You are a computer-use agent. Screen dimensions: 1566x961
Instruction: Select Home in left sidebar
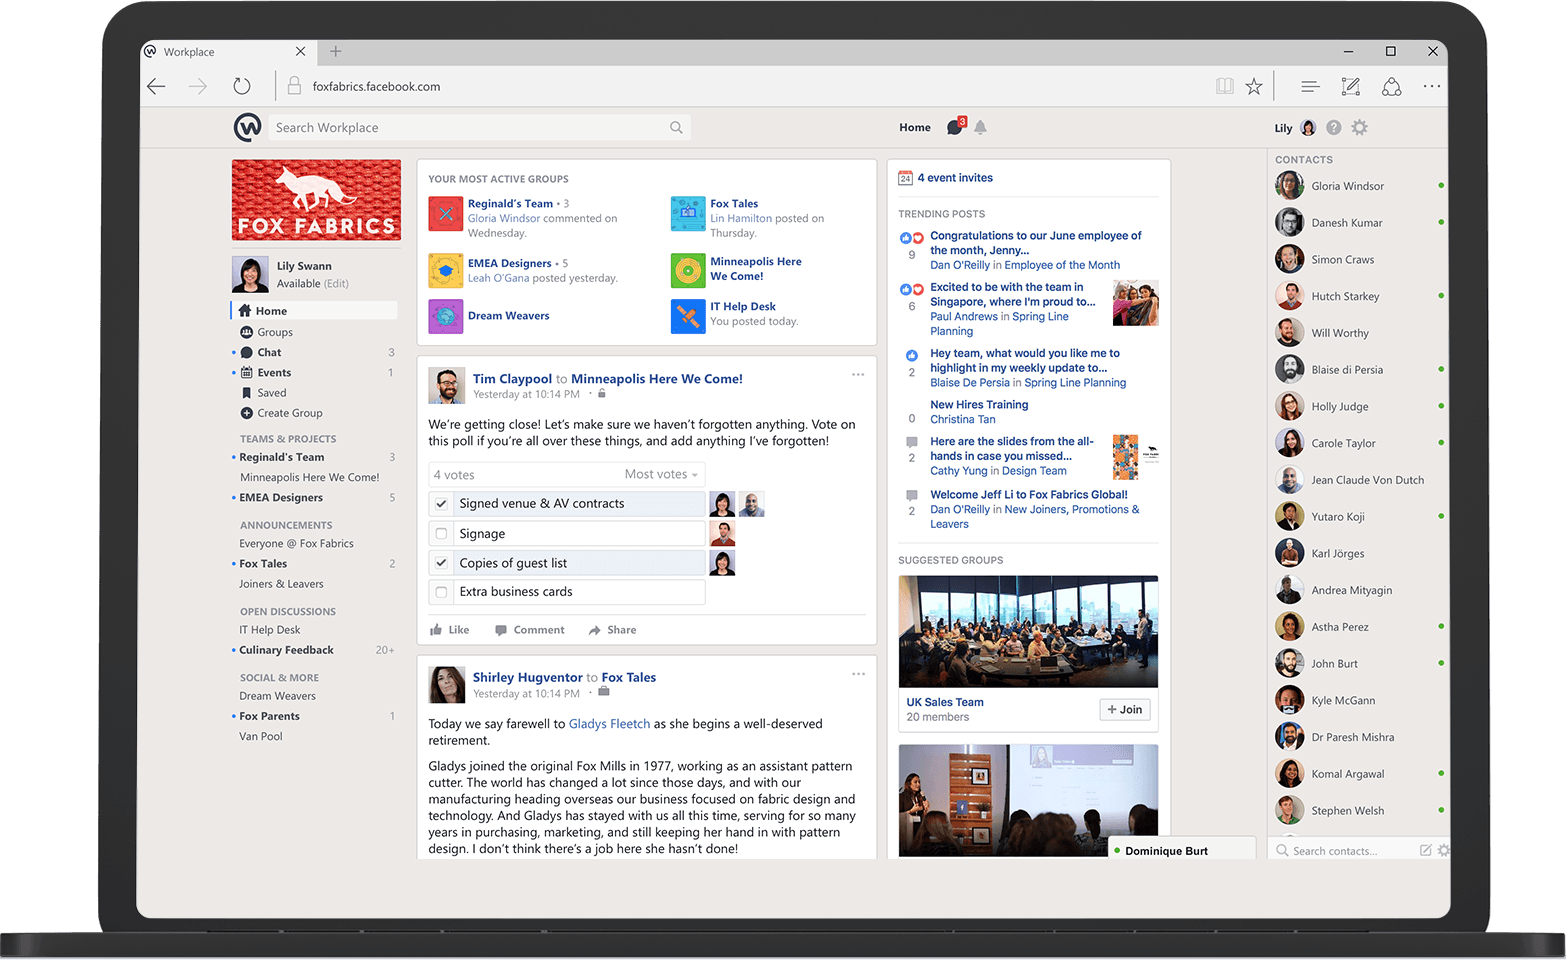point(314,311)
